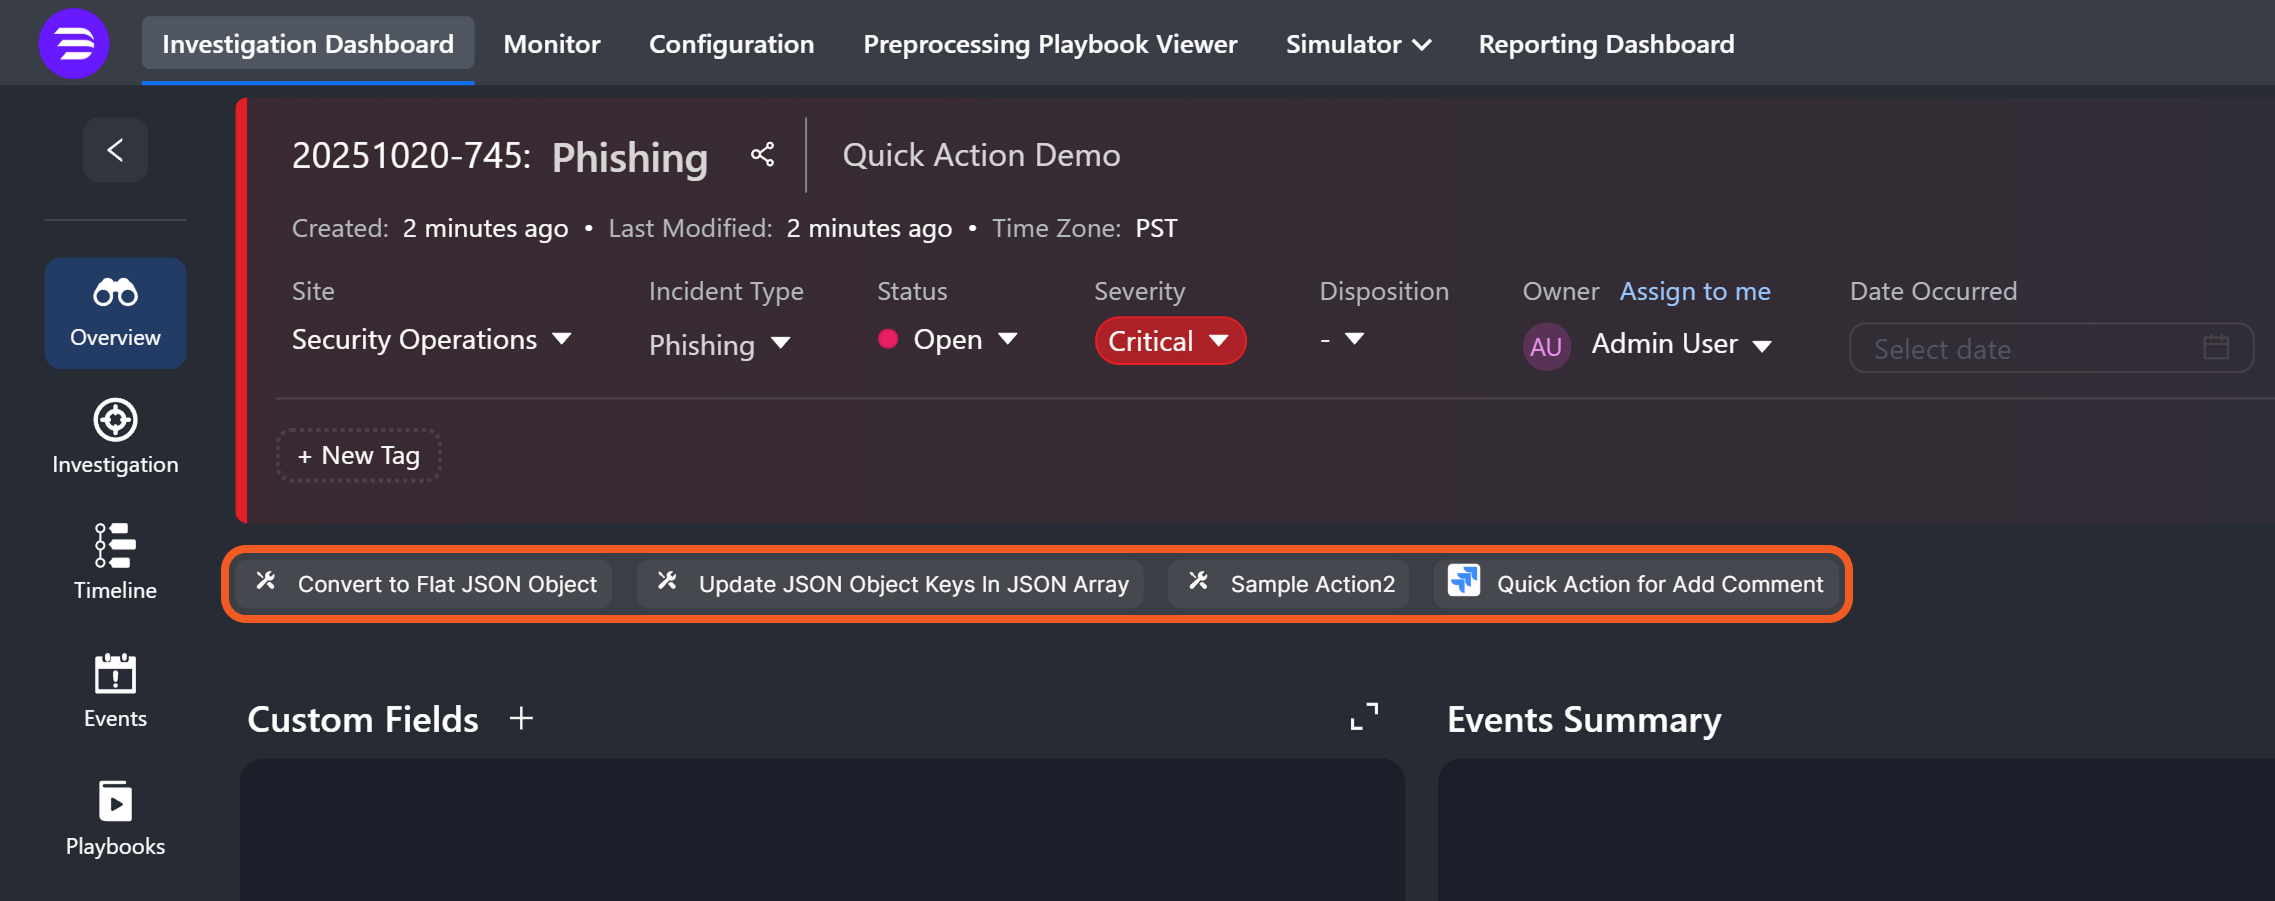The image size is (2275, 901).
Task: Open the Critical severity selector
Action: (1169, 342)
